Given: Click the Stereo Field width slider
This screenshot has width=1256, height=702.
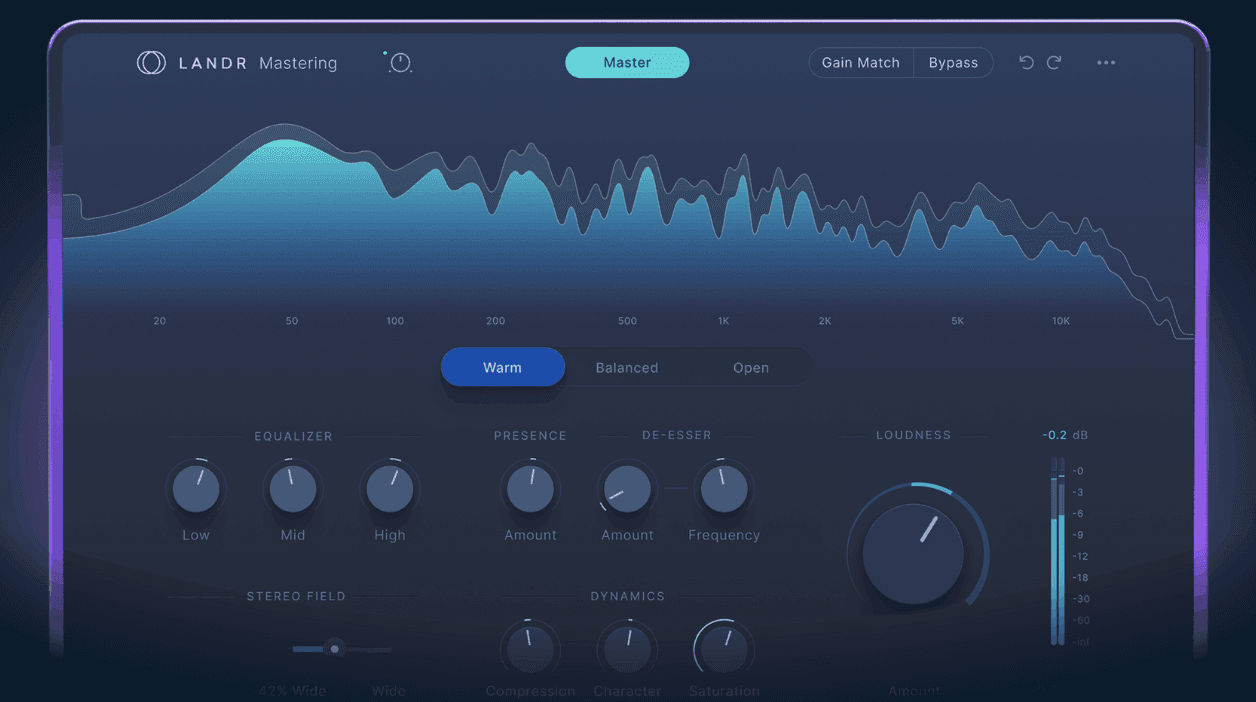Looking at the screenshot, I should 335,648.
